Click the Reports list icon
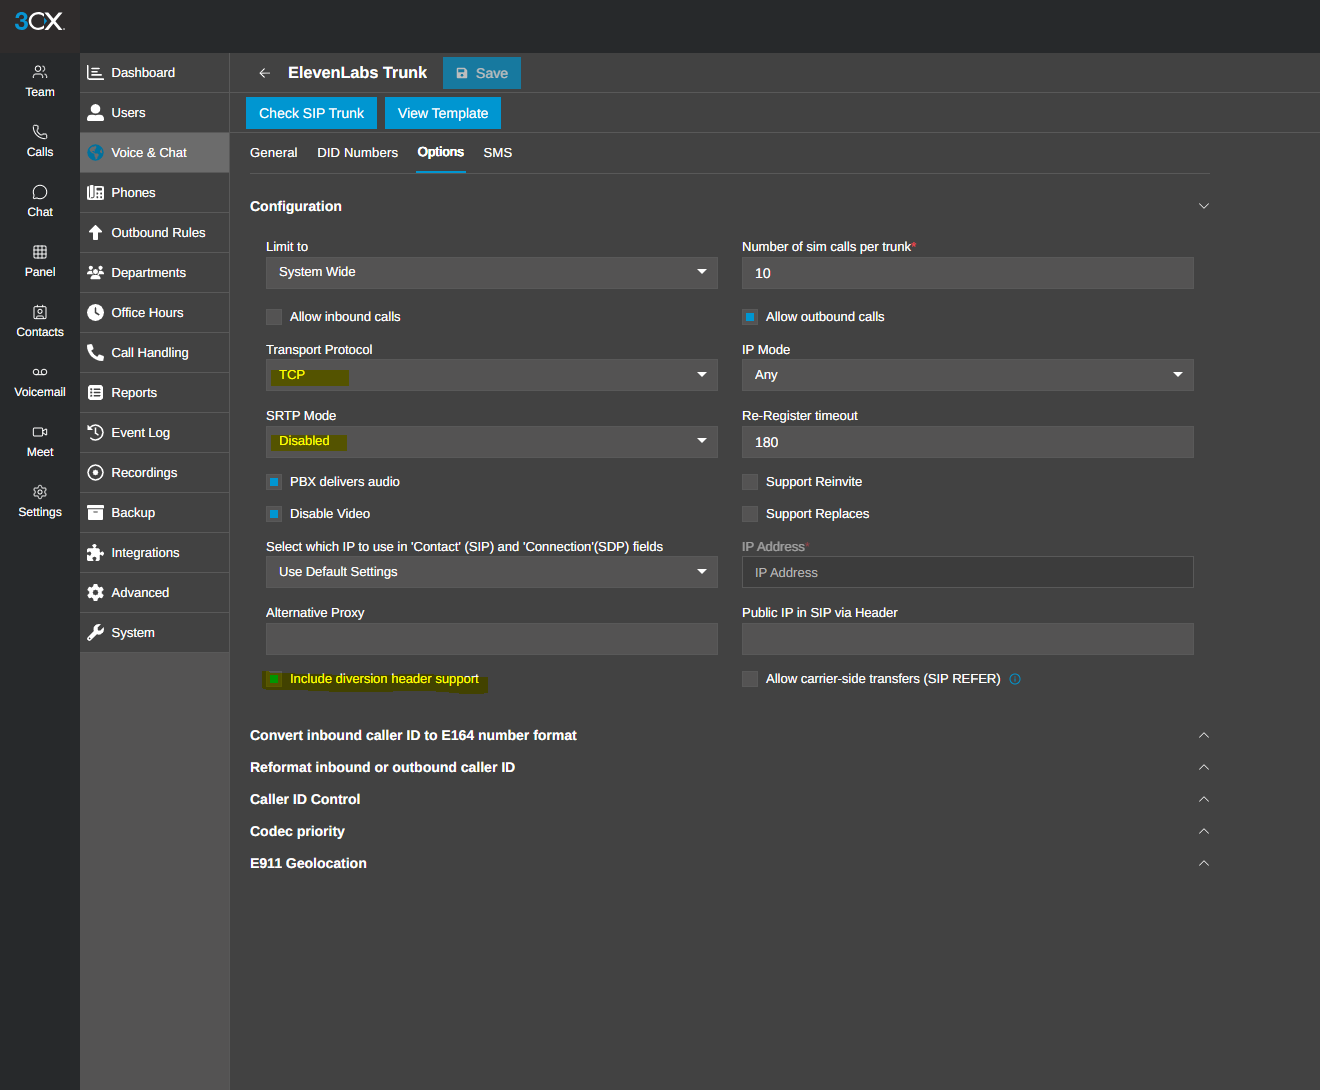1320x1090 pixels. (96, 393)
